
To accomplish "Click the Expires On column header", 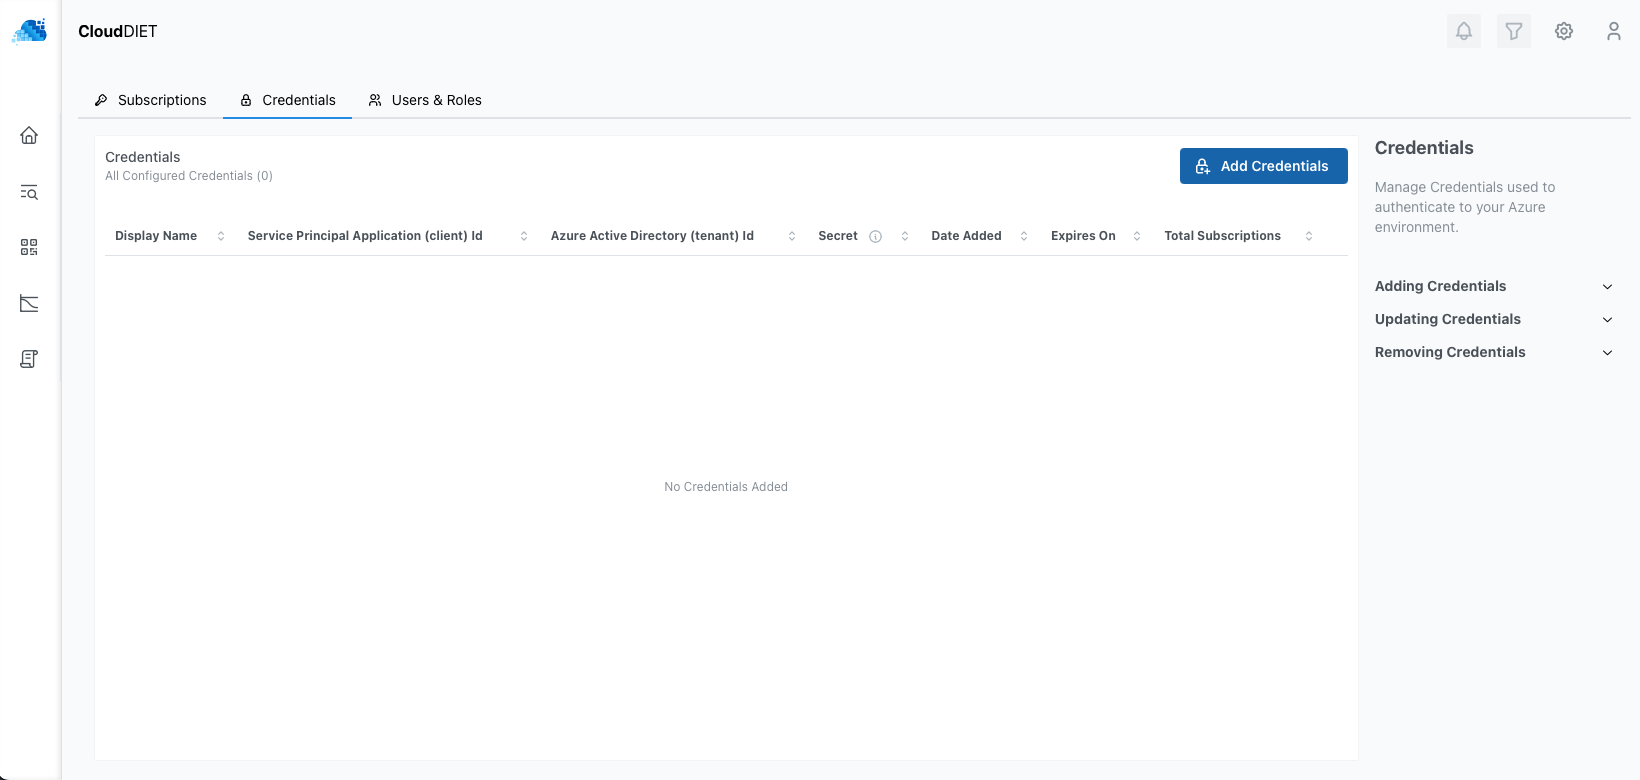I will pos(1083,236).
